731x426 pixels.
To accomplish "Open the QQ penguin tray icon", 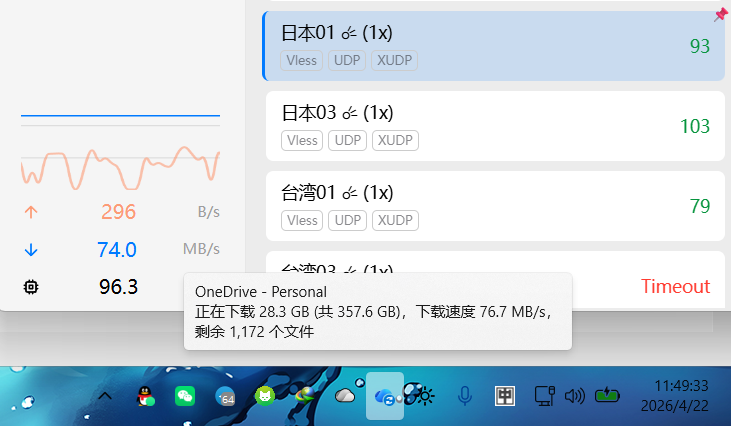I will click(145, 397).
